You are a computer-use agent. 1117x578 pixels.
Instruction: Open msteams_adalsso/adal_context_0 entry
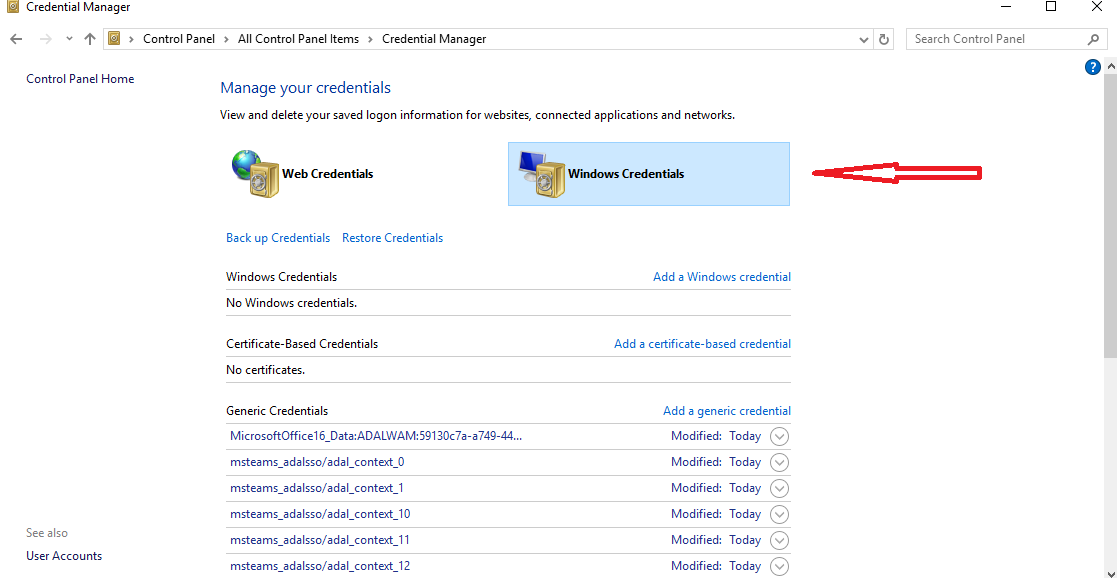(x=317, y=462)
